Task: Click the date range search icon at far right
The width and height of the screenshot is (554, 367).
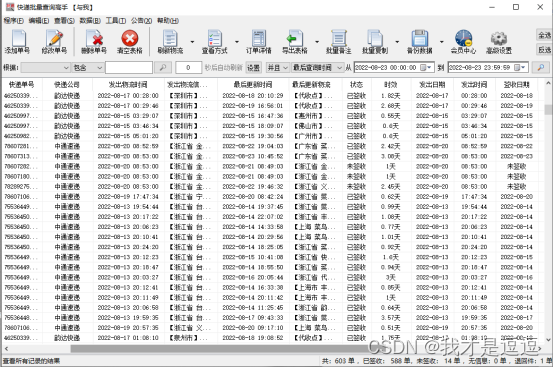Action: tap(541, 67)
